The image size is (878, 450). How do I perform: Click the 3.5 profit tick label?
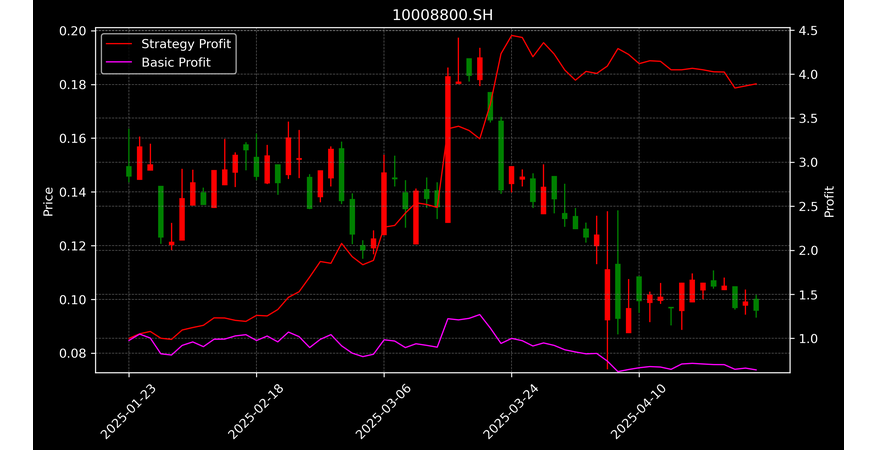point(807,119)
